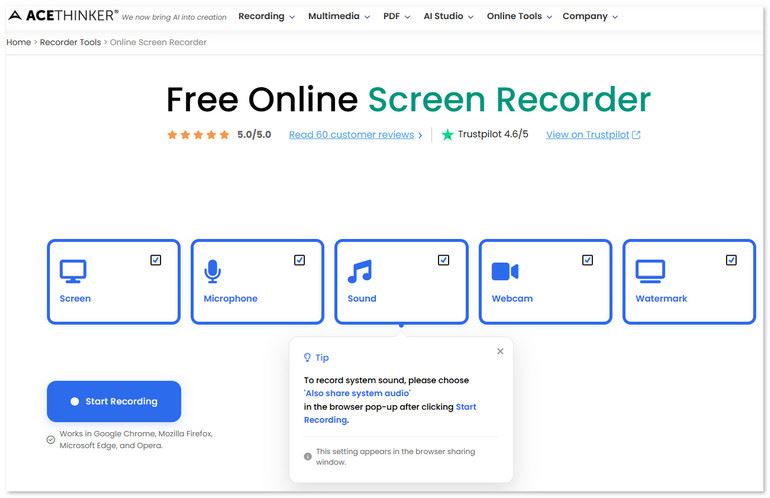Click the Sound card label

click(362, 298)
